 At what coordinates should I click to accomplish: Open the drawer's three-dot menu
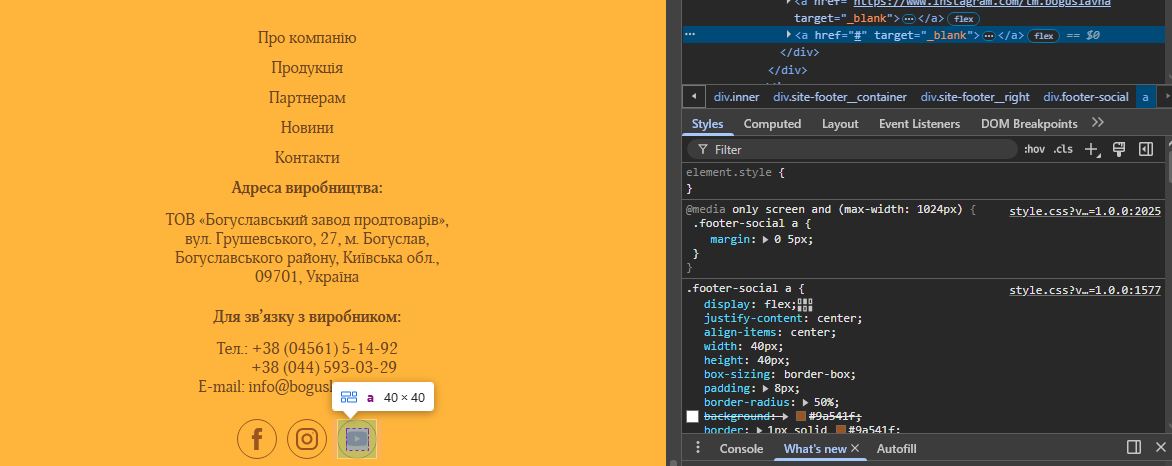[698, 447]
